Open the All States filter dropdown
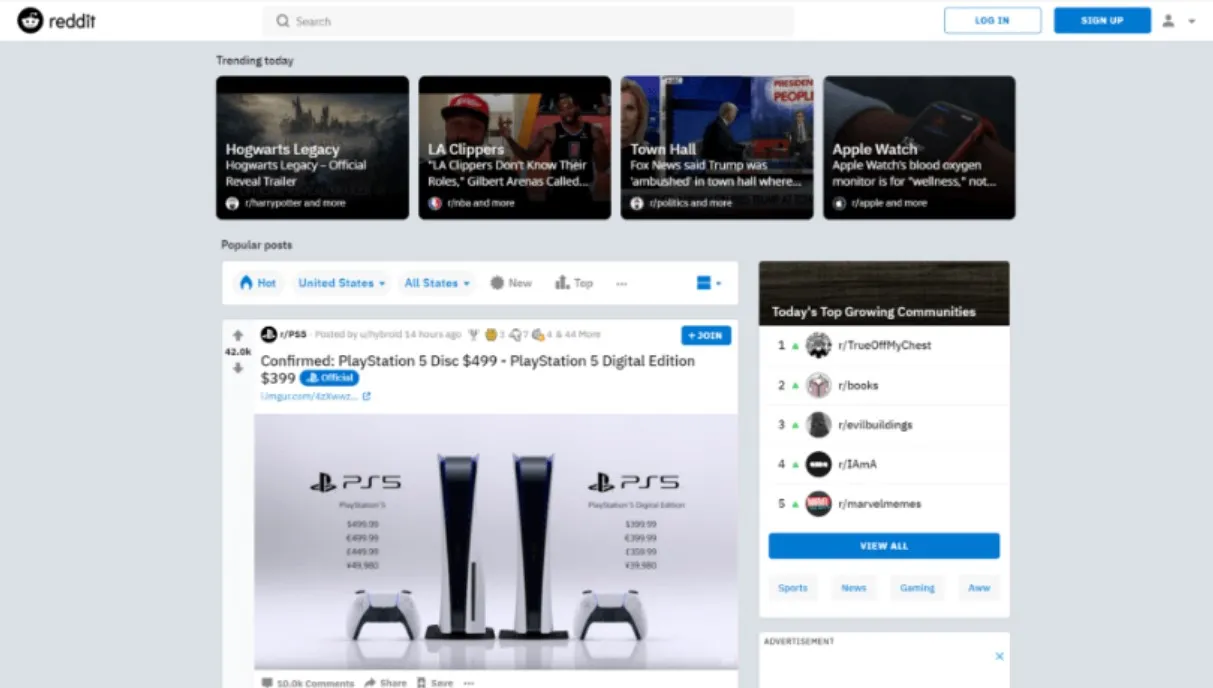Image resolution: width=1213 pixels, height=688 pixels. (437, 283)
